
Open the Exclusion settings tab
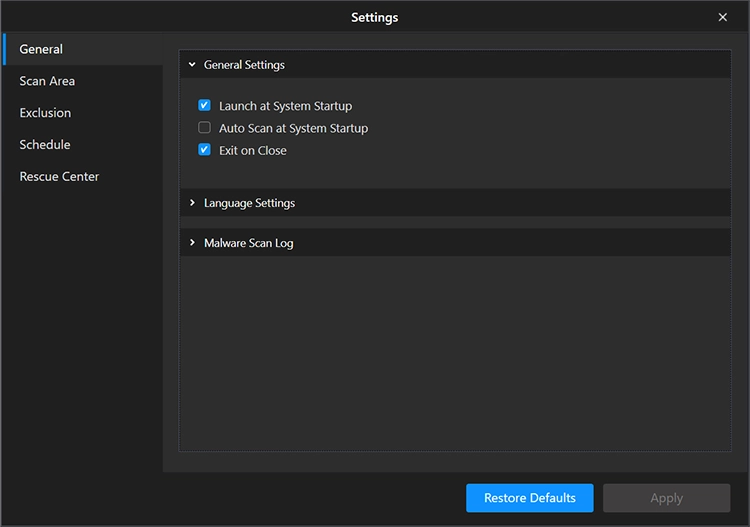pyautogui.click(x=45, y=113)
